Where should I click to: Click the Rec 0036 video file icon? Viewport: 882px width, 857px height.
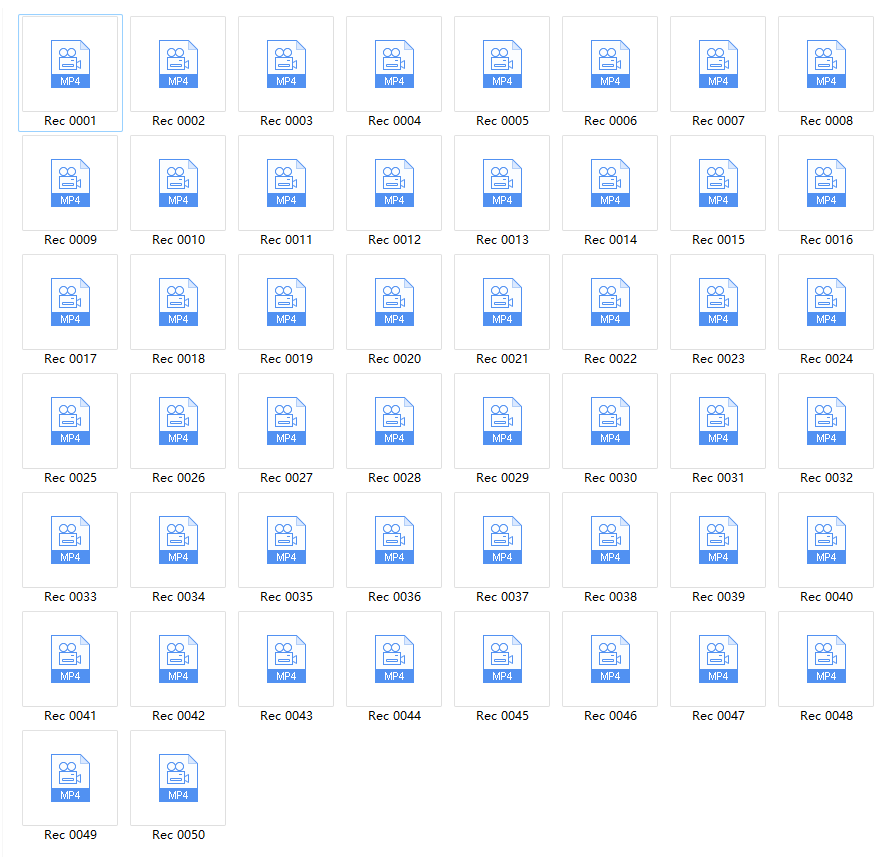pos(394,540)
